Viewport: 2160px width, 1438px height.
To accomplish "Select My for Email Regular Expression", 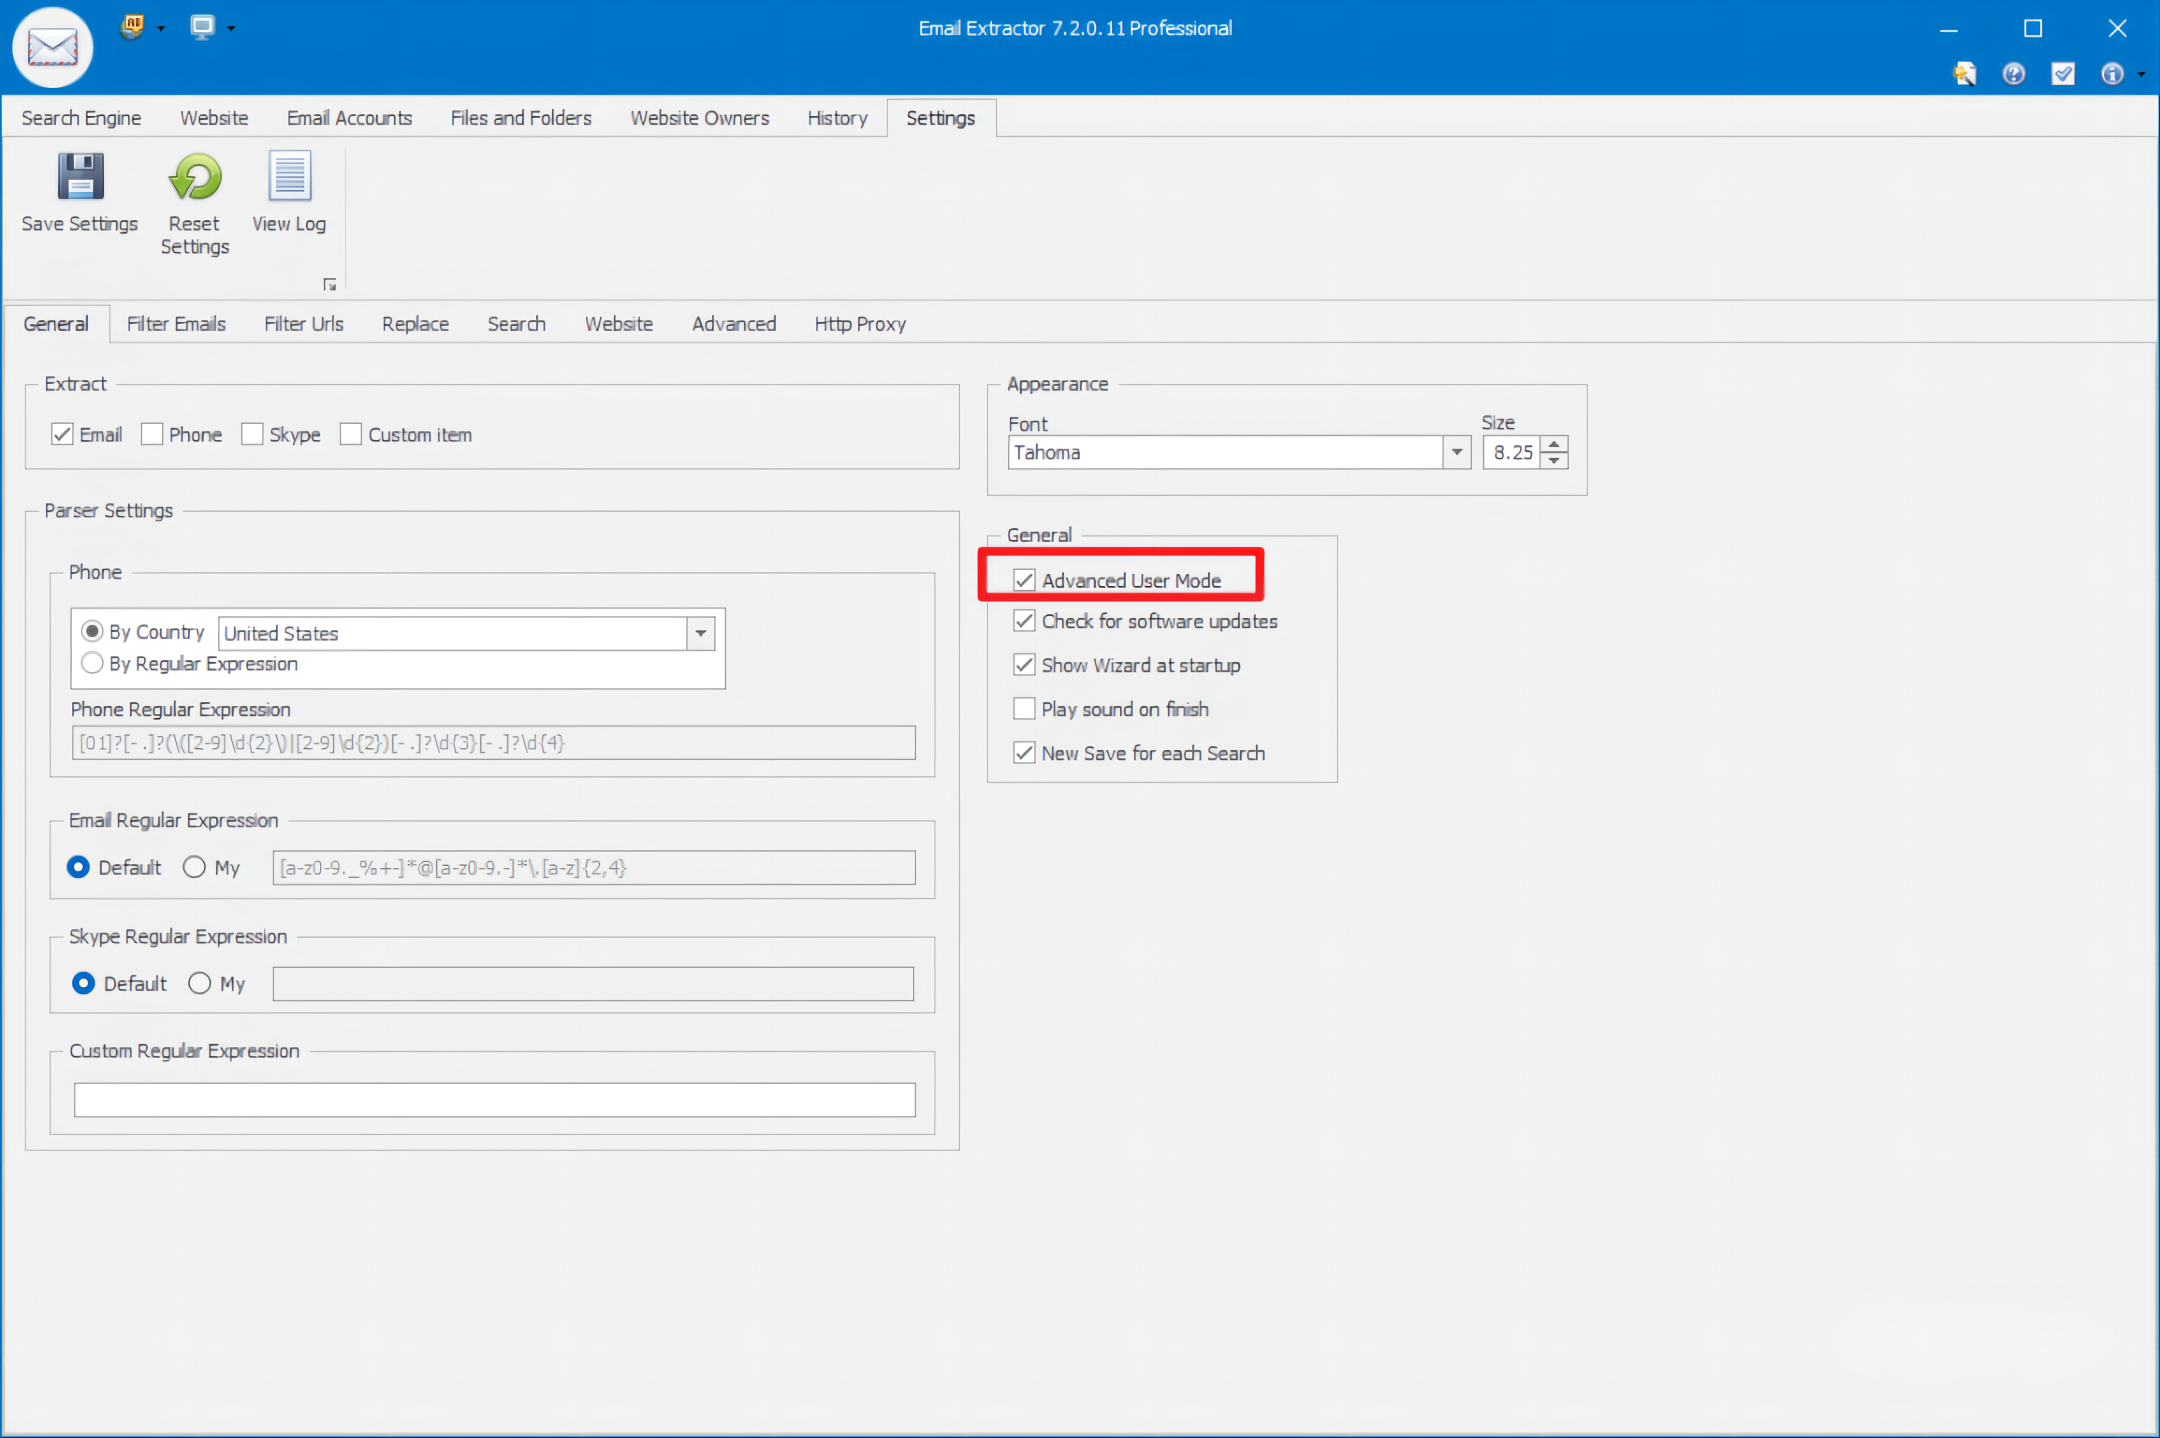I will pyautogui.click(x=194, y=867).
